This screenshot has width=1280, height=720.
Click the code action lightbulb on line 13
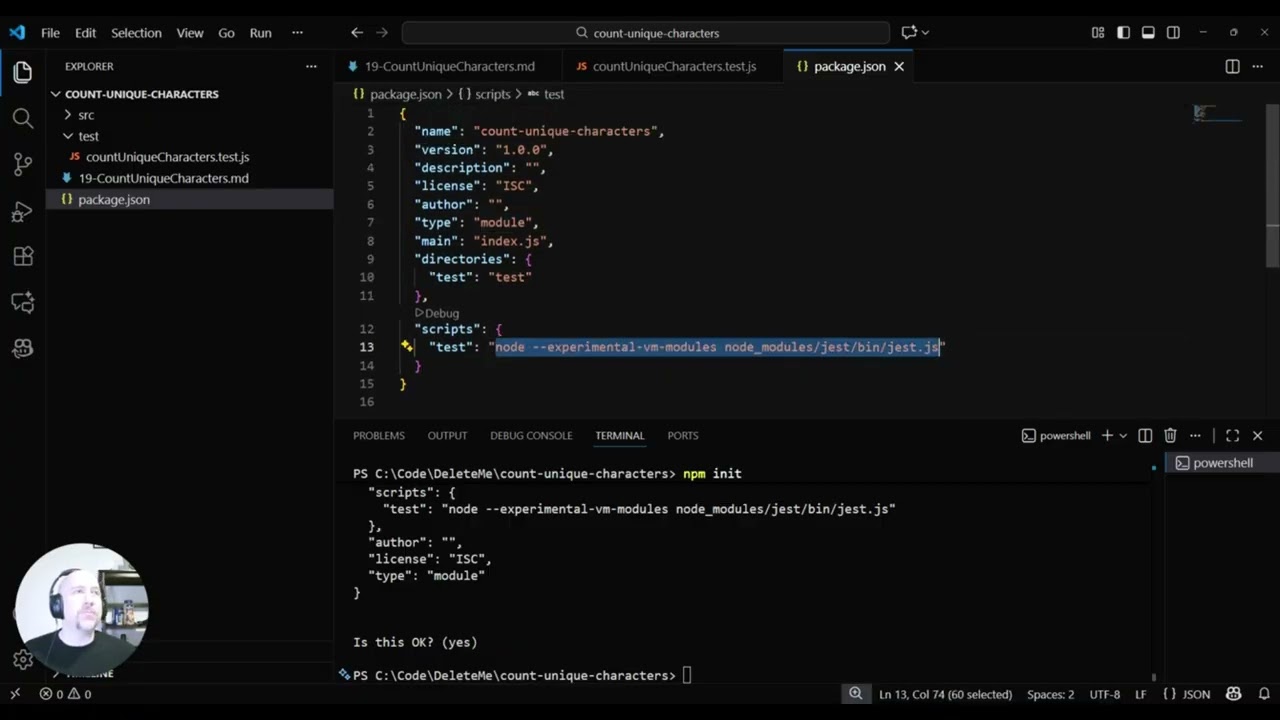[x=406, y=346]
